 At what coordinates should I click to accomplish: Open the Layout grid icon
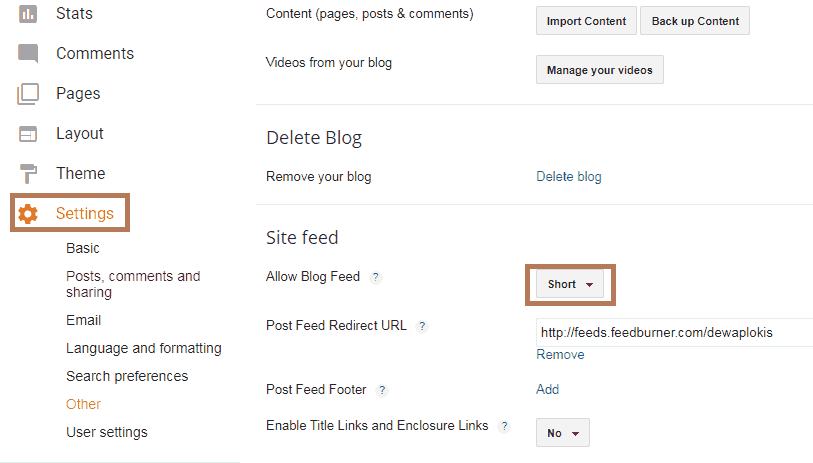click(28, 134)
